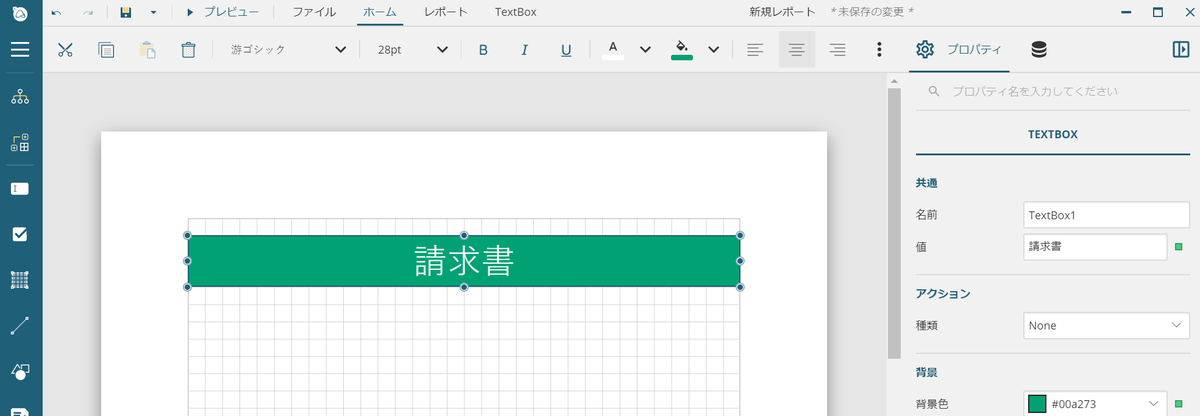The image size is (1200, 416).
Task: Select the TextBox control in sidebar
Action: (20, 188)
